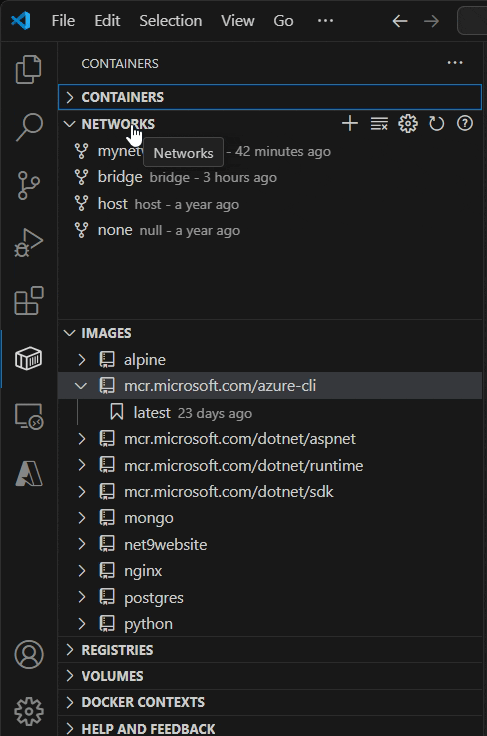Open help for the Networks section

(x=465, y=124)
